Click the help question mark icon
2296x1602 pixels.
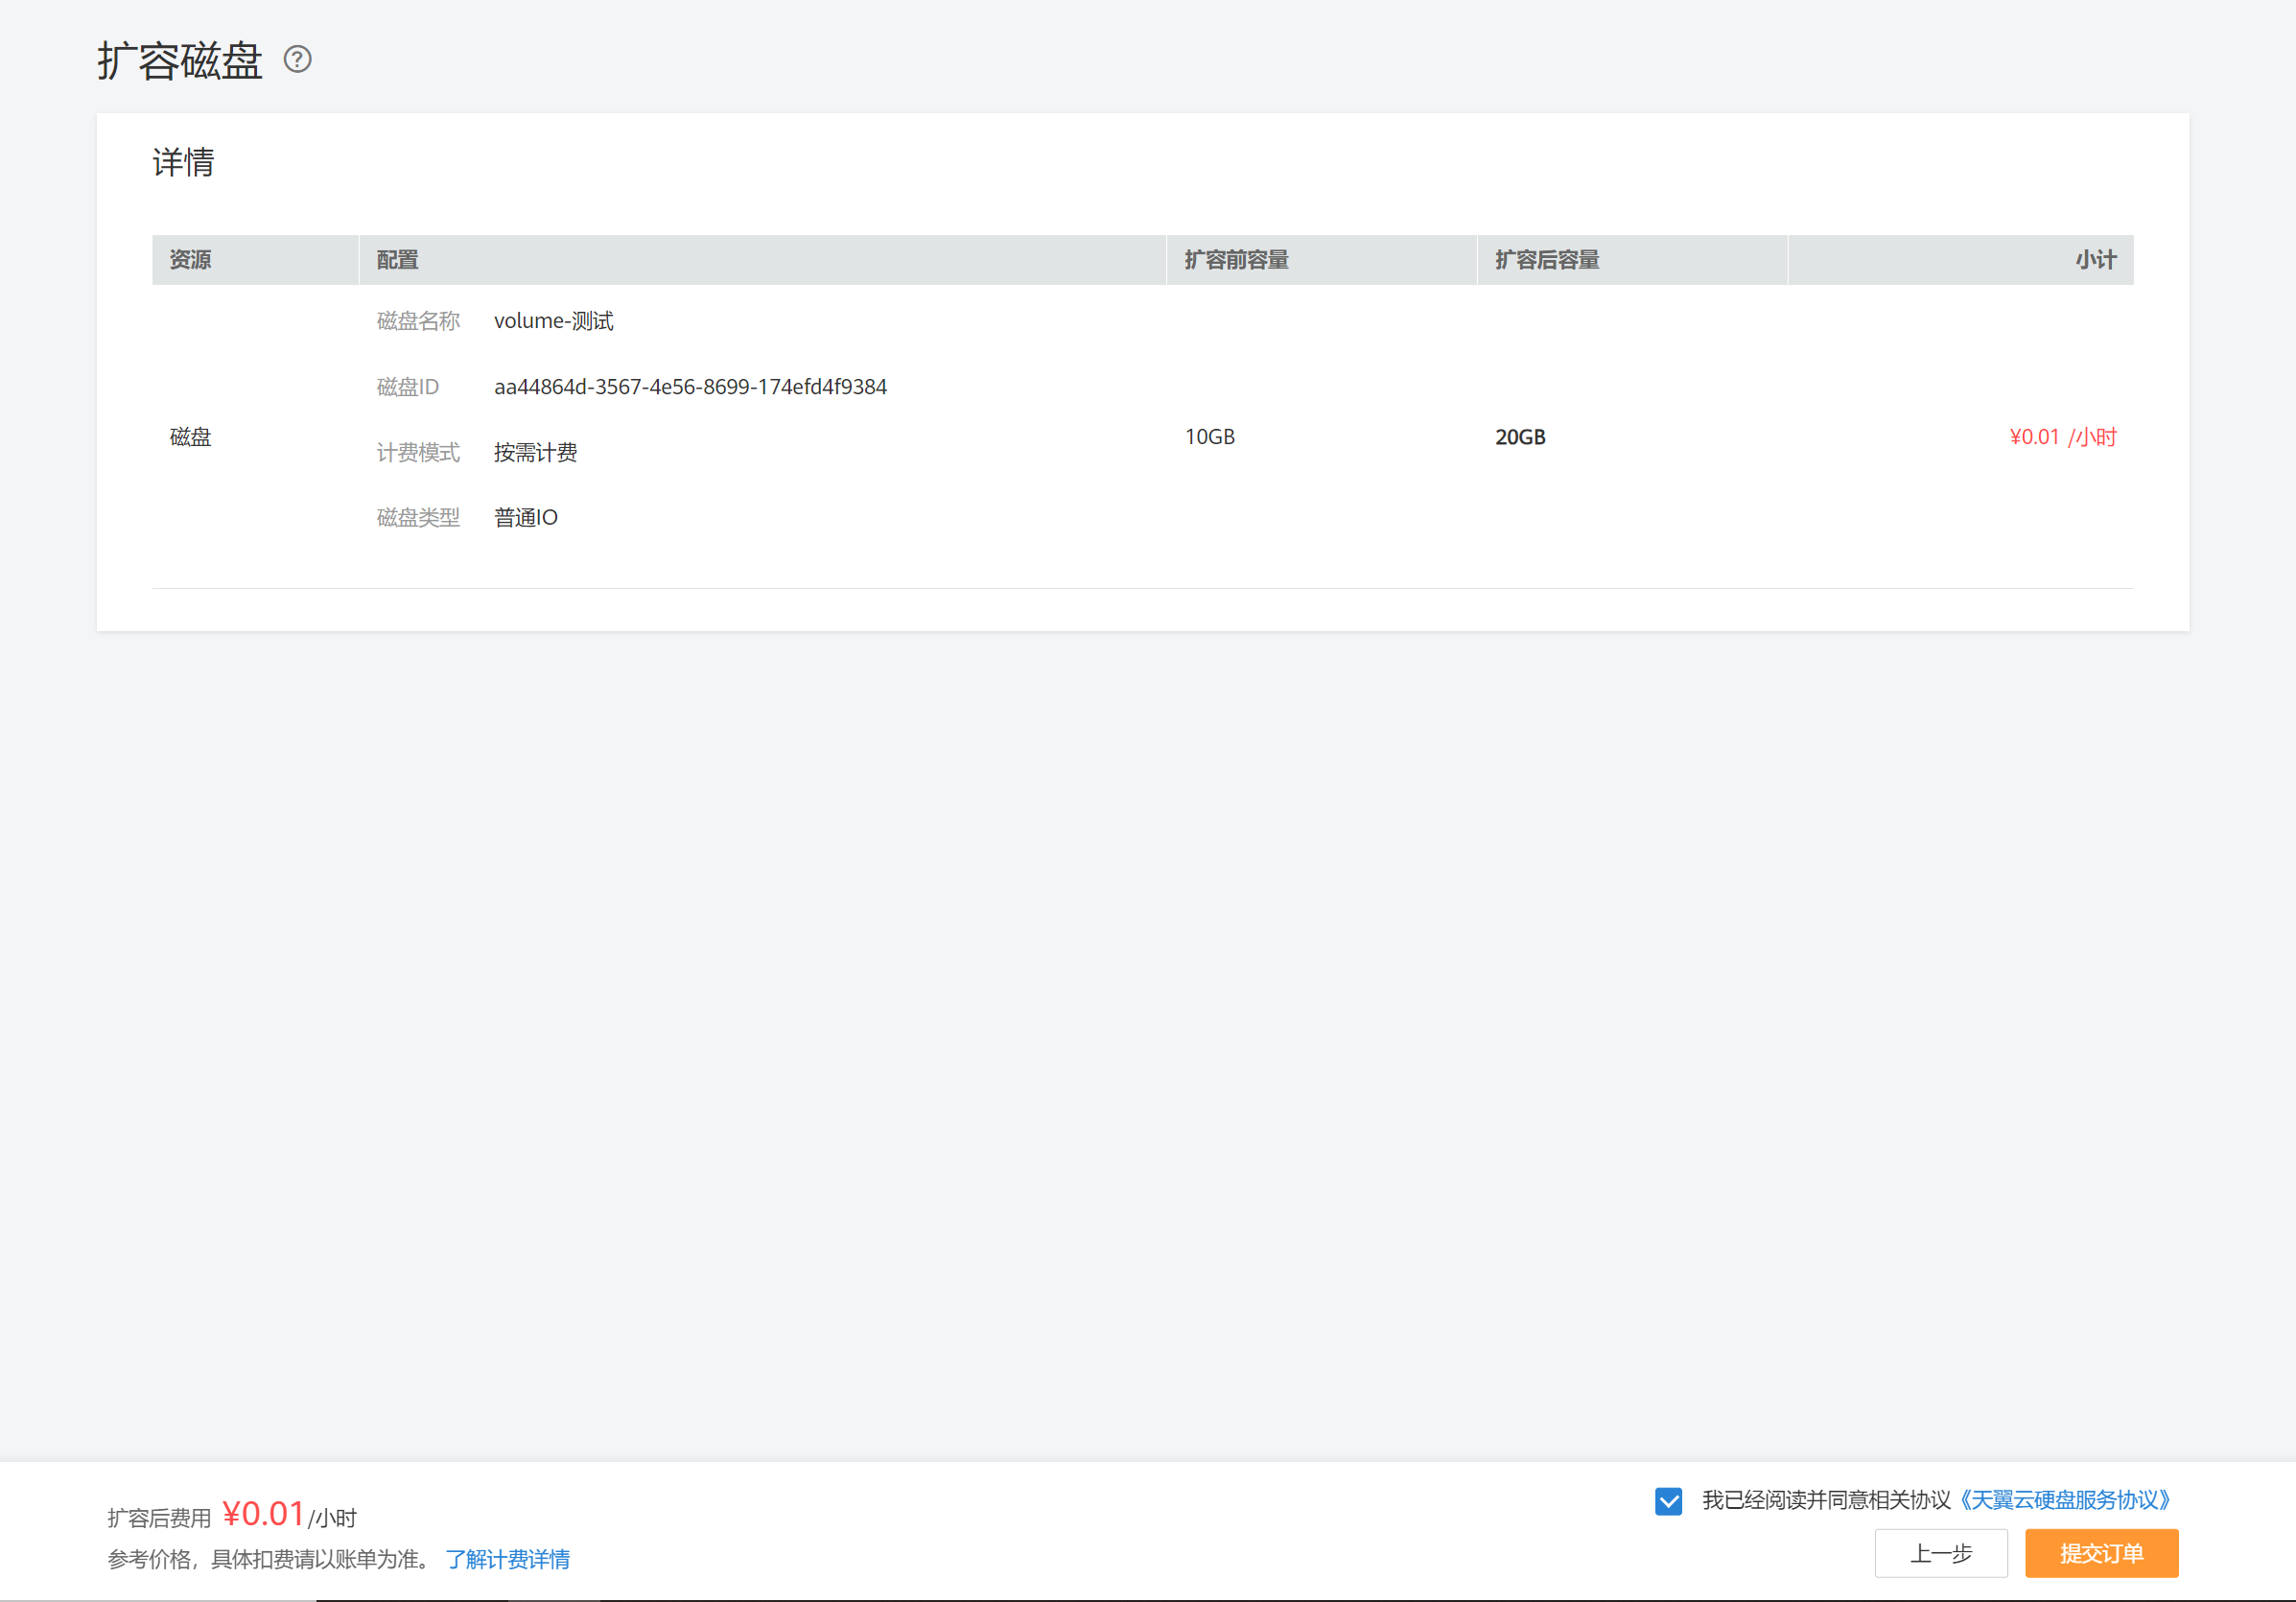pos(297,60)
